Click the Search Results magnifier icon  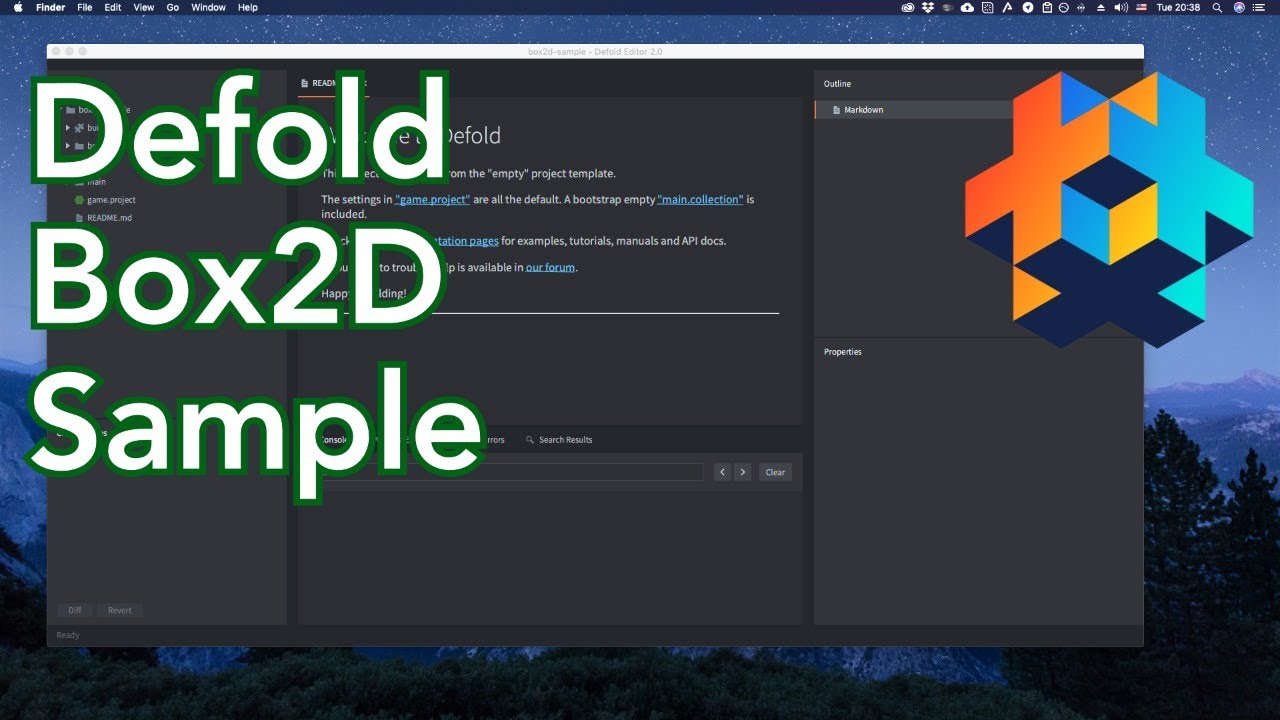(530, 440)
